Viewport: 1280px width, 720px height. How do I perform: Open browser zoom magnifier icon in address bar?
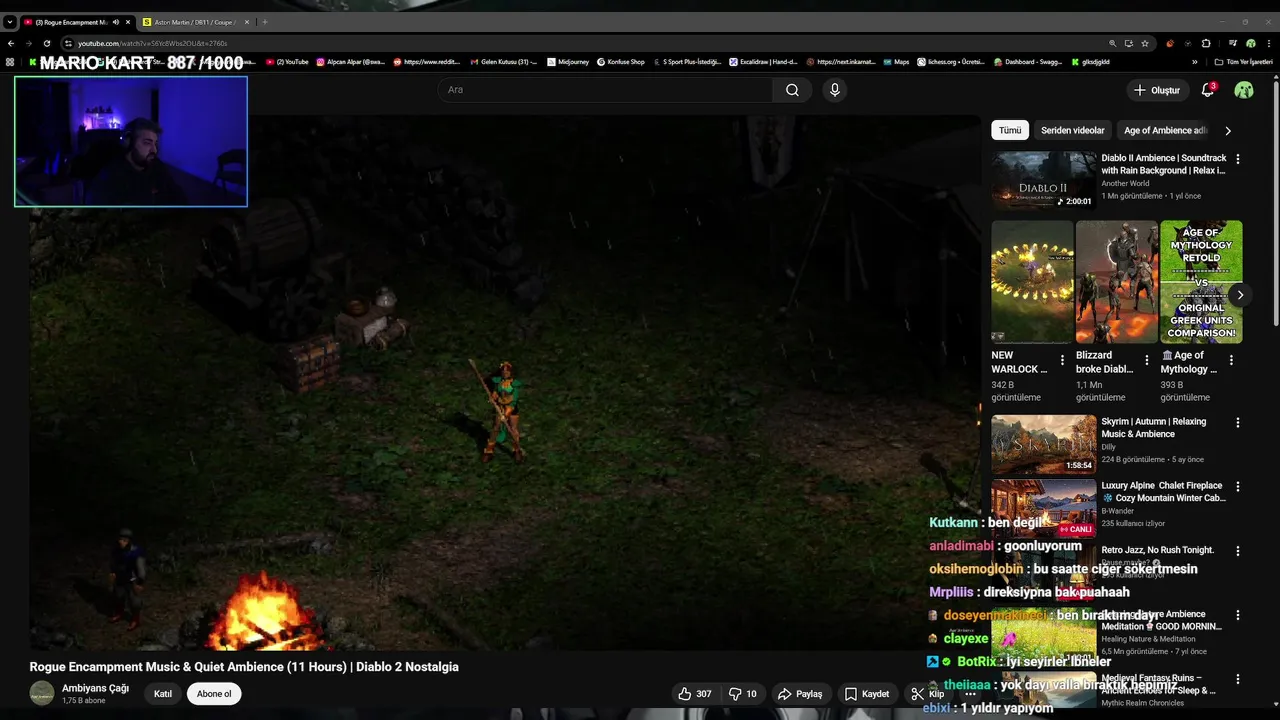tap(1112, 43)
